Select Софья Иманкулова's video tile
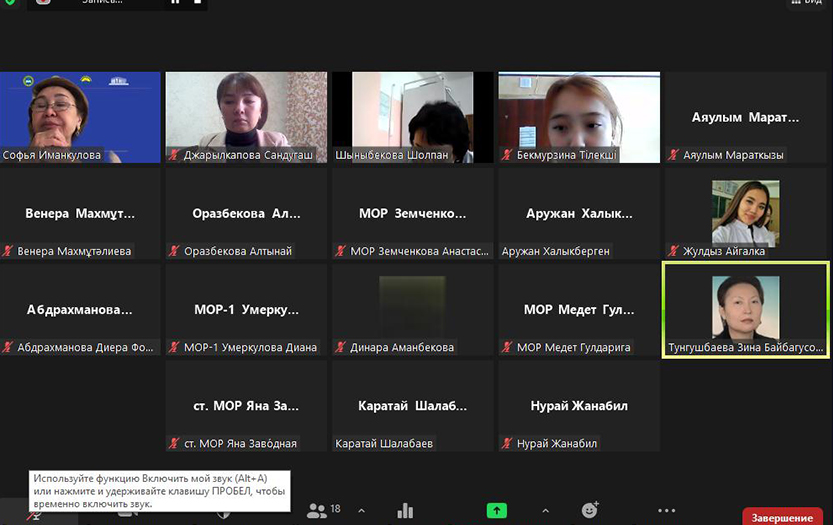Screen dimensions: 833x525 80,116
